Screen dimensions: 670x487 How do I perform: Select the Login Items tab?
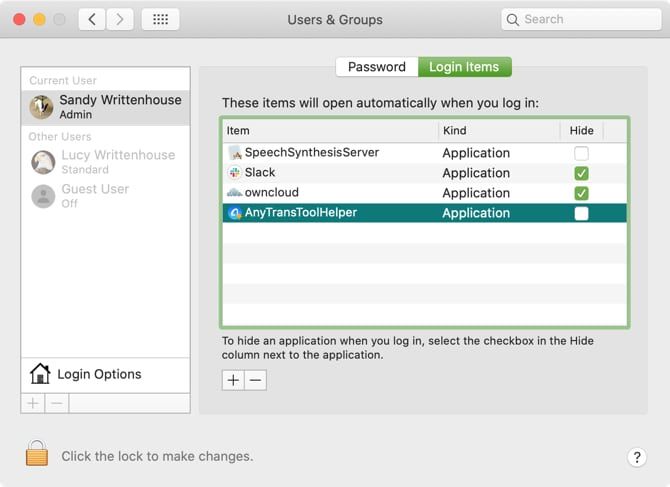pos(464,67)
